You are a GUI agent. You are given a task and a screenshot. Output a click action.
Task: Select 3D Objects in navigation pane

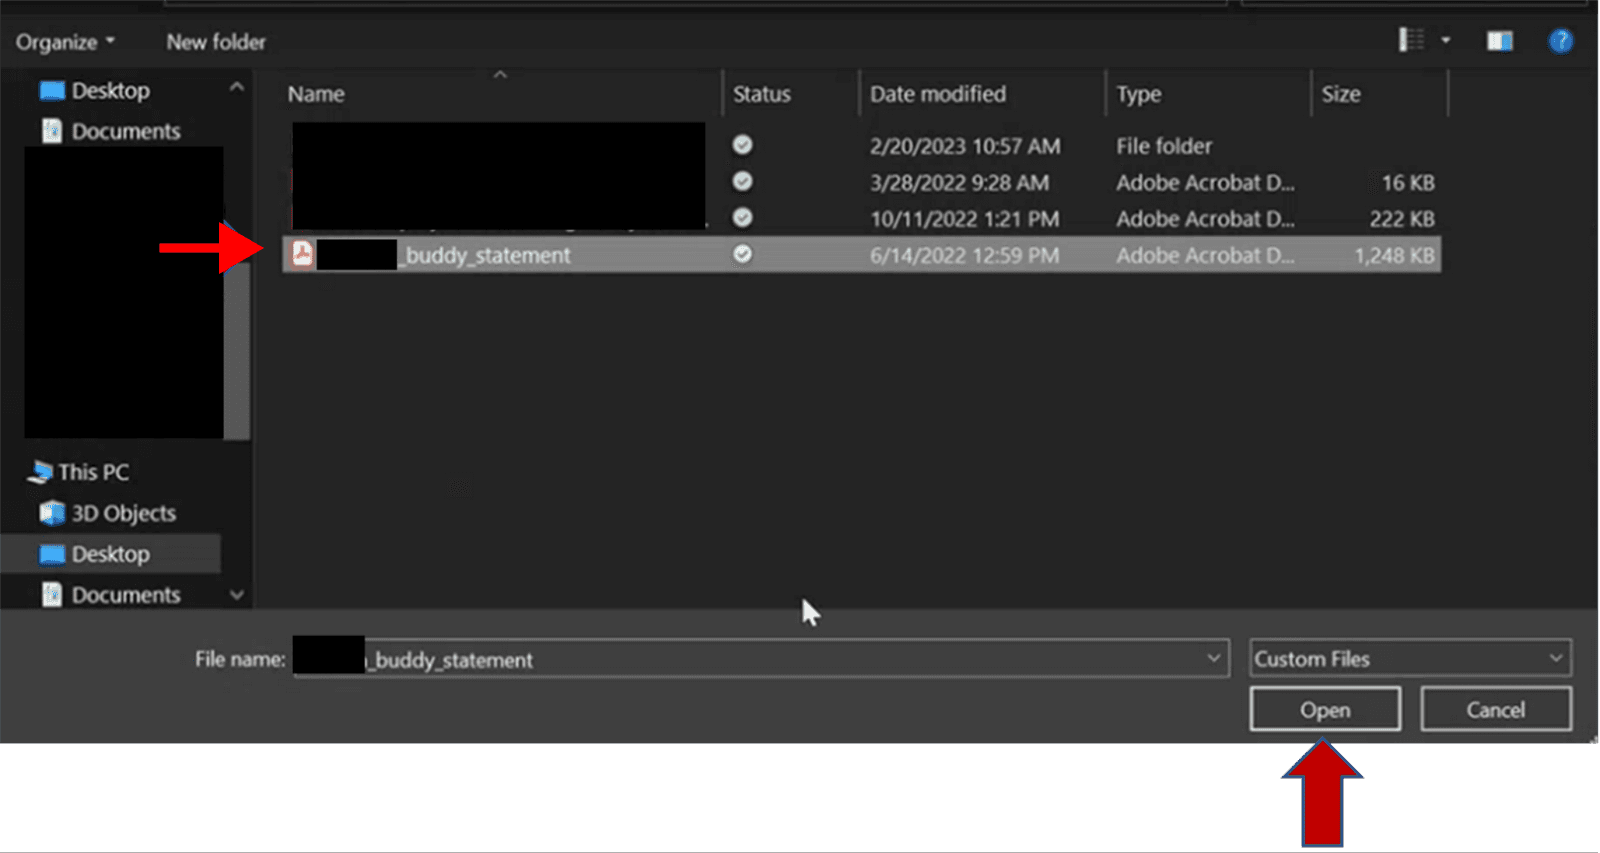tap(123, 513)
